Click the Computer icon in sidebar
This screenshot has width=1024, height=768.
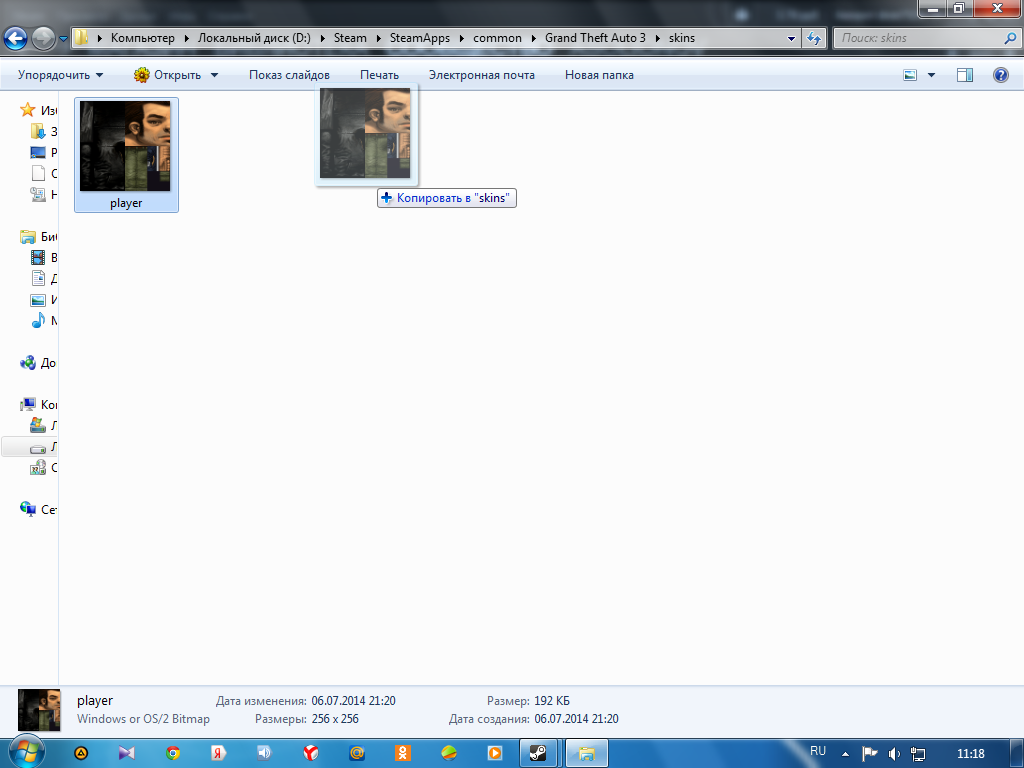(27, 404)
